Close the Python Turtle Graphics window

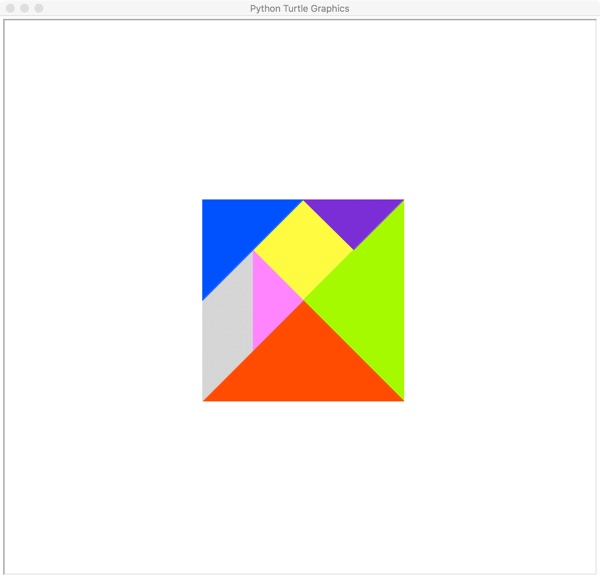10,8
